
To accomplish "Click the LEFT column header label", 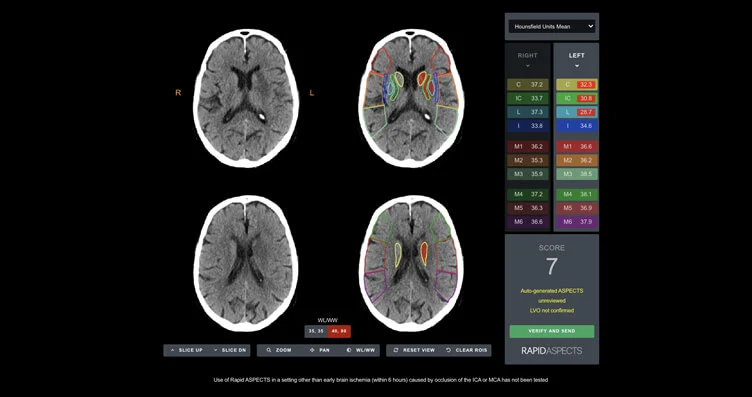I will (x=576, y=56).
